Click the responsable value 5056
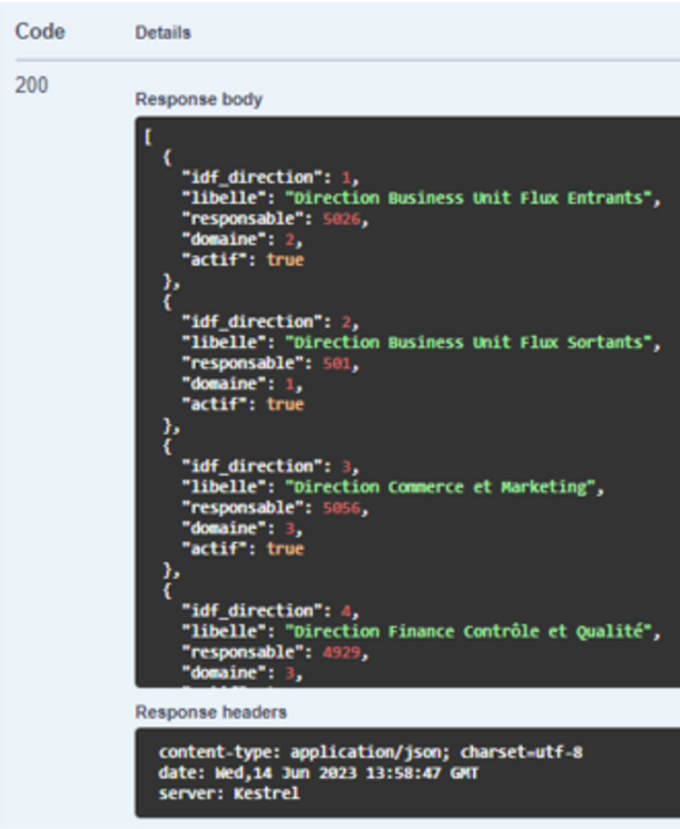Image resolution: width=680 pixels, height=829 pixels. [342, 508]
